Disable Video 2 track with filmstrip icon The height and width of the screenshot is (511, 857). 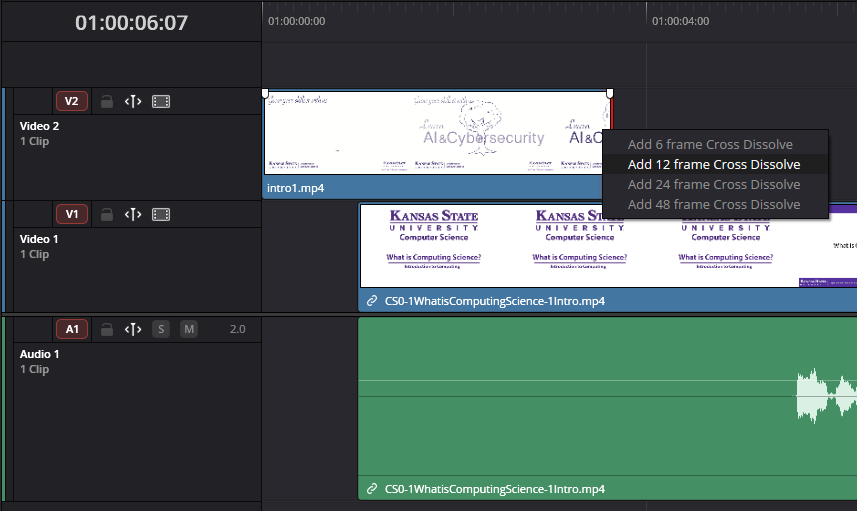point(161,101)
